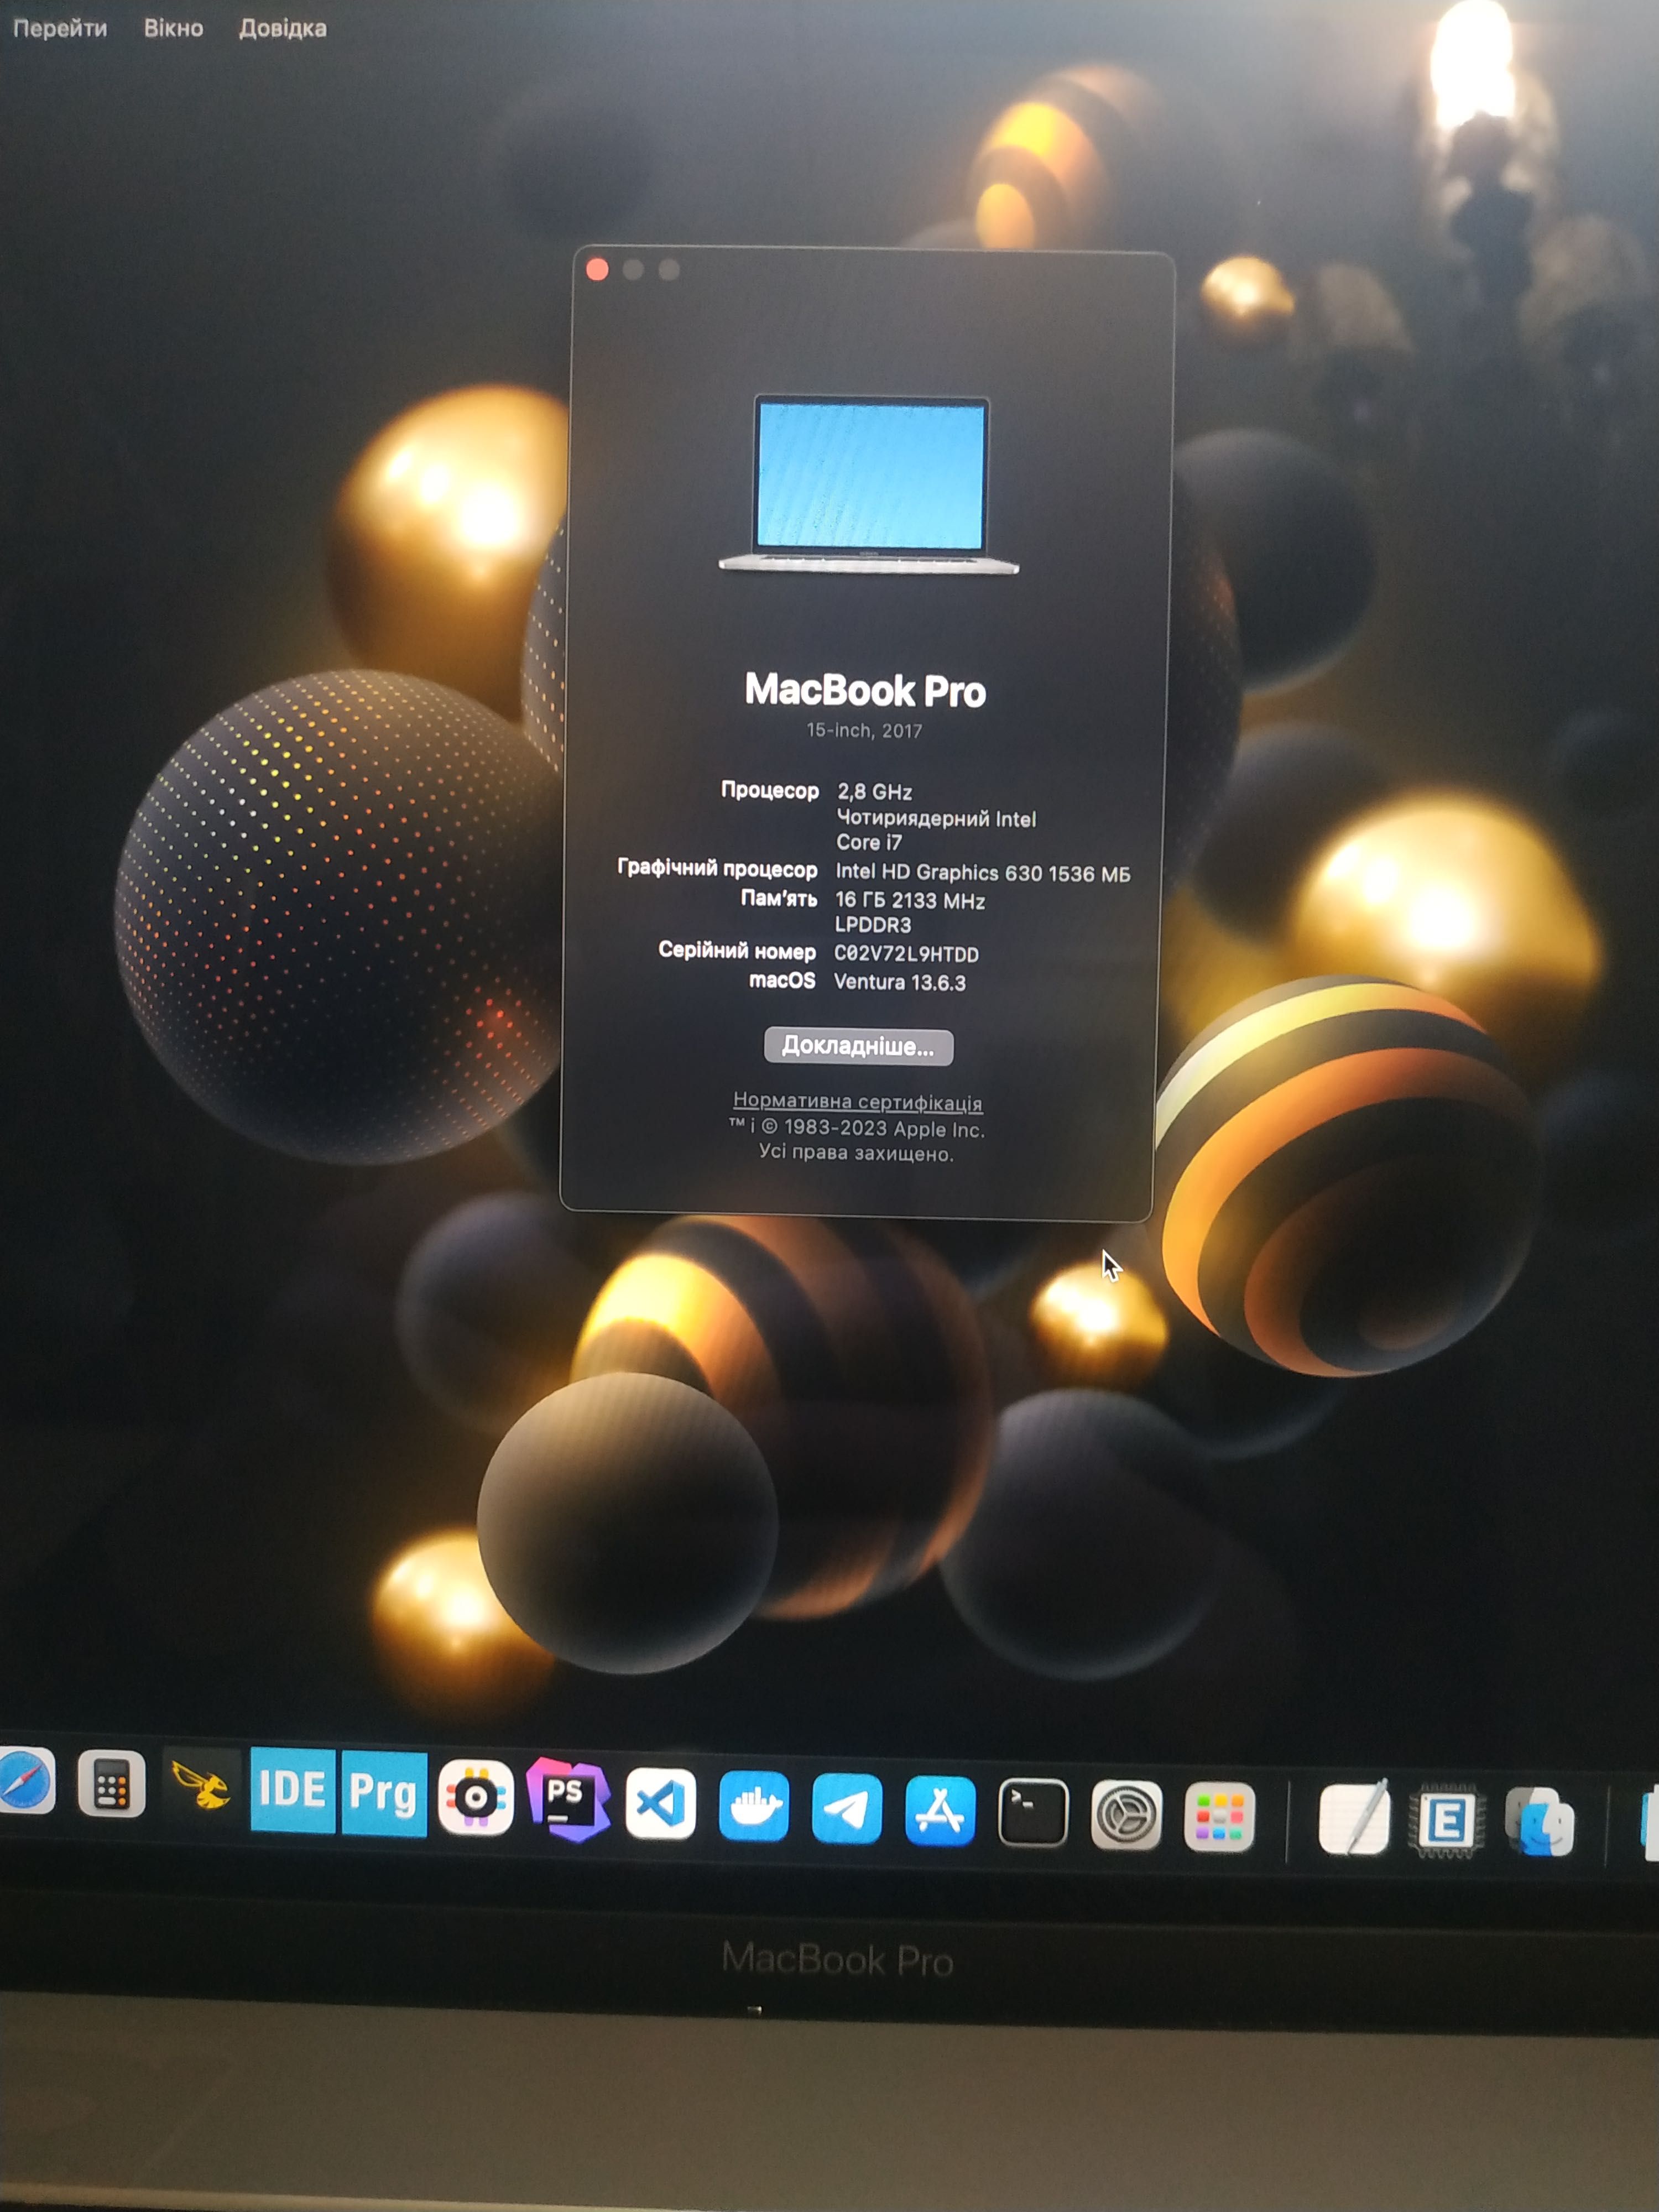
Task: Launch Visual Studio Code from the Dock
Action: (661, 1804)
